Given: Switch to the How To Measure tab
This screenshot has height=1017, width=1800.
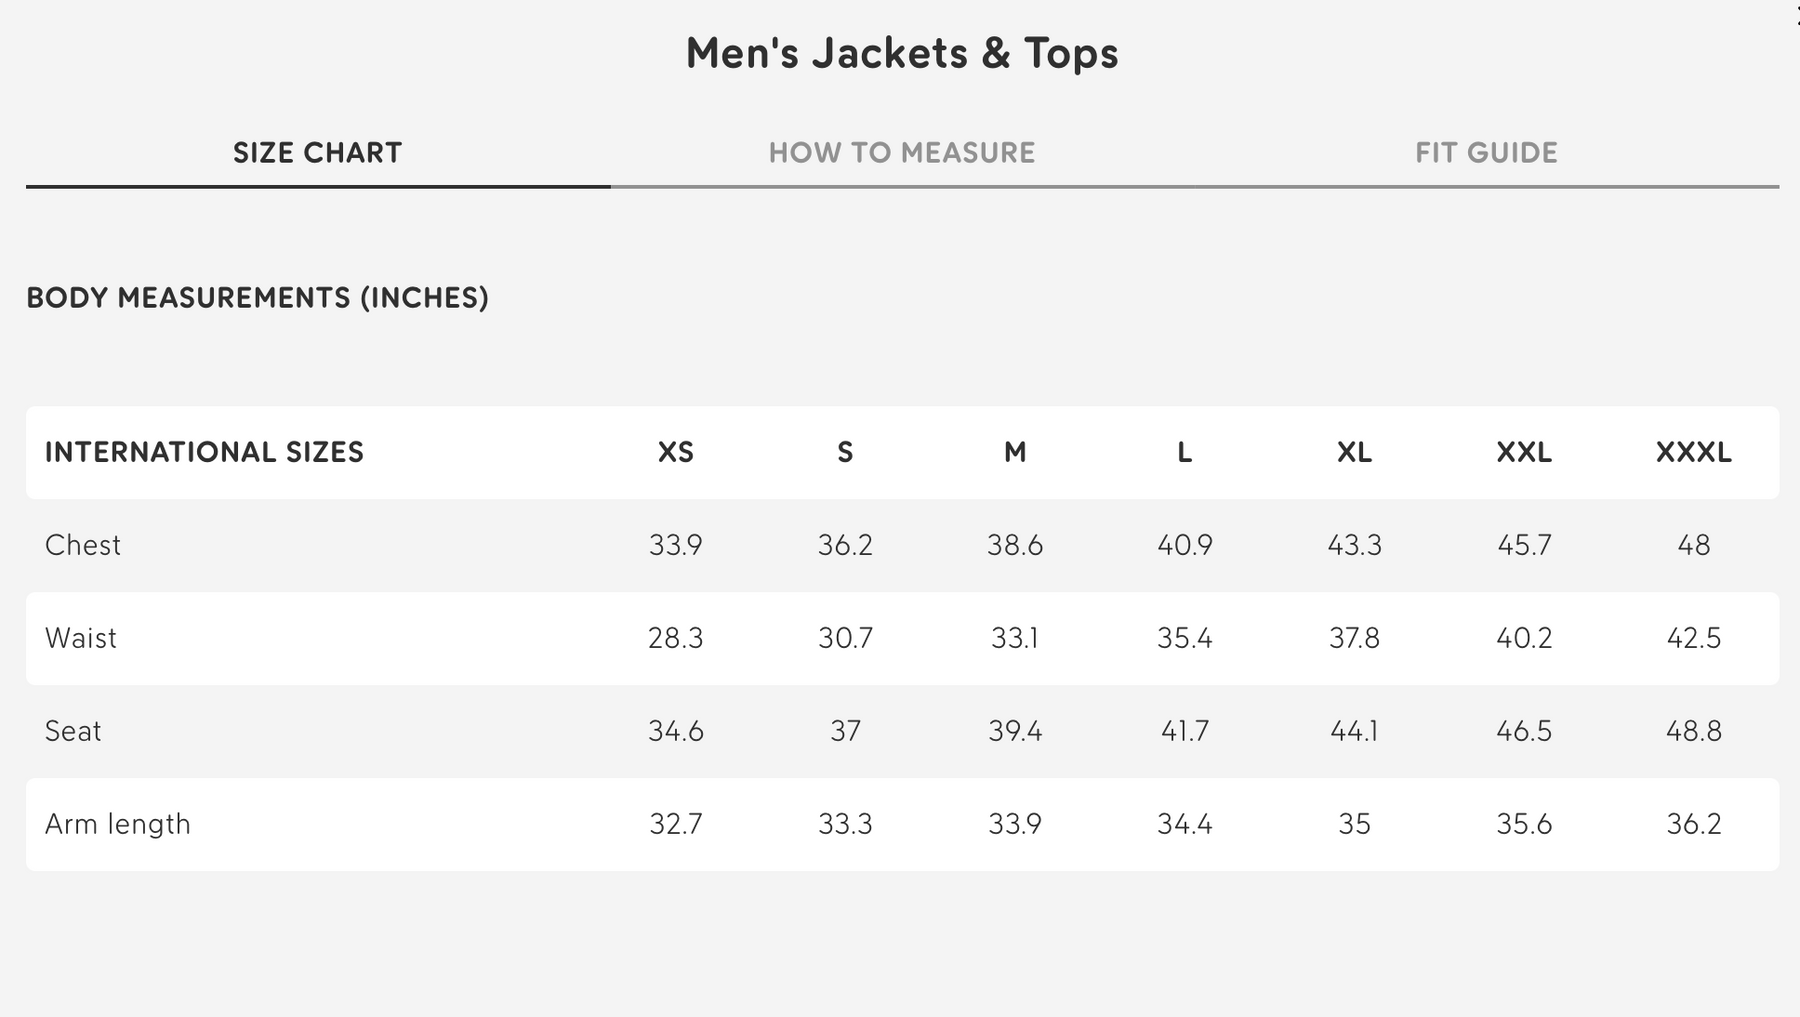Looking at the screenshot, I should (901, 153).
